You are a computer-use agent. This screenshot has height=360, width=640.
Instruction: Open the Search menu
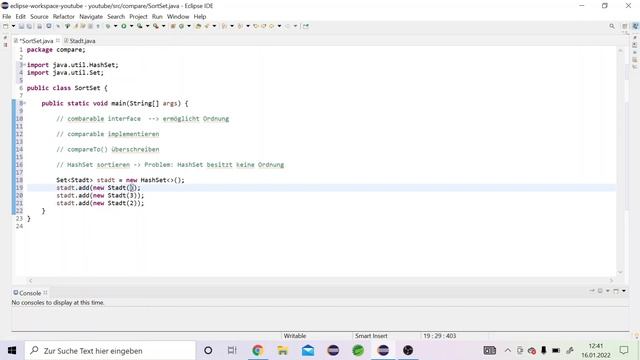pyautogui.click(x=116, y=17)
